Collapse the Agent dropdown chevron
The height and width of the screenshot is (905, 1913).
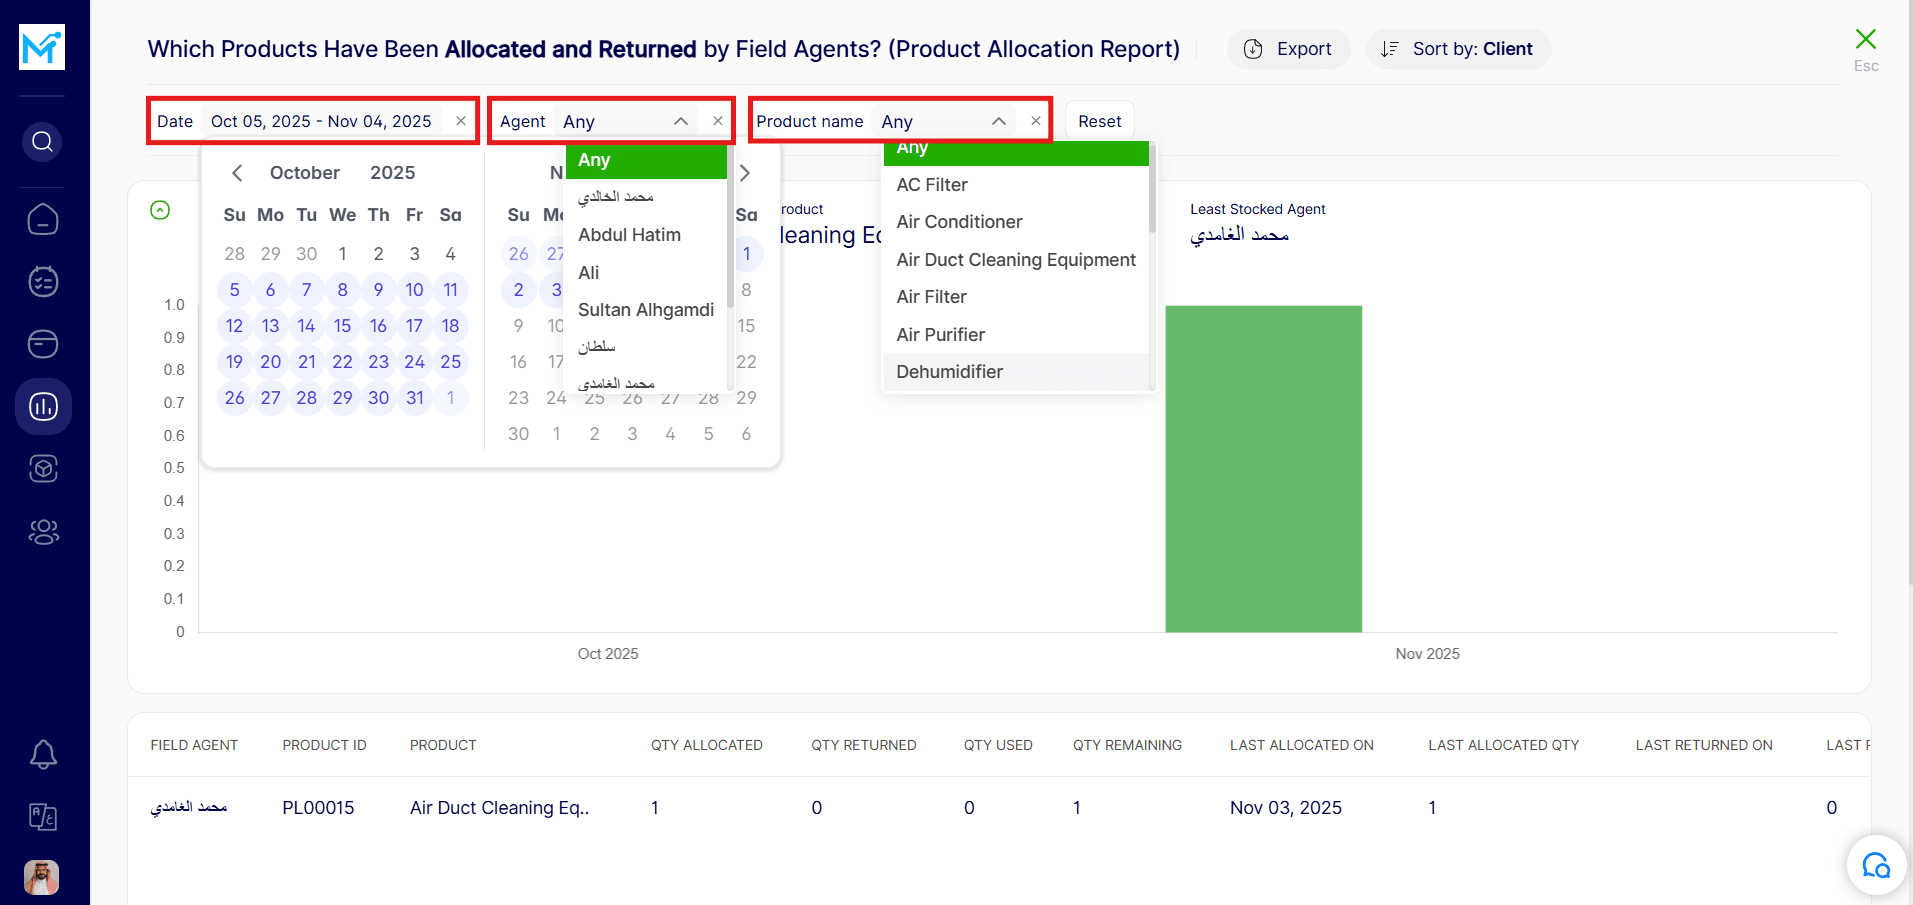point(681,121)
